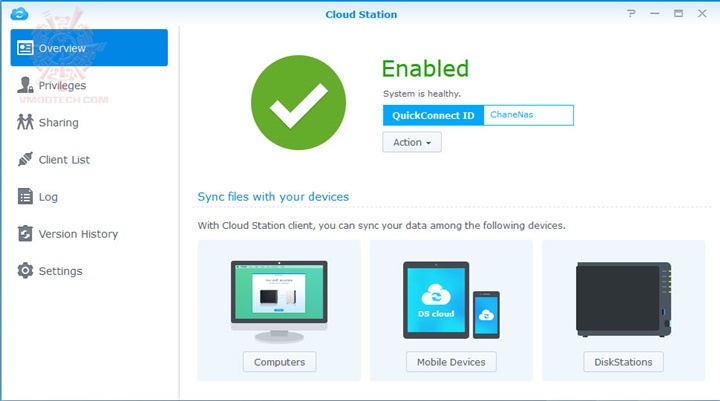This screenshot has height=401, width=720.
Task: Click the DiskStation NAS device illustration
Action: [624, 299]
